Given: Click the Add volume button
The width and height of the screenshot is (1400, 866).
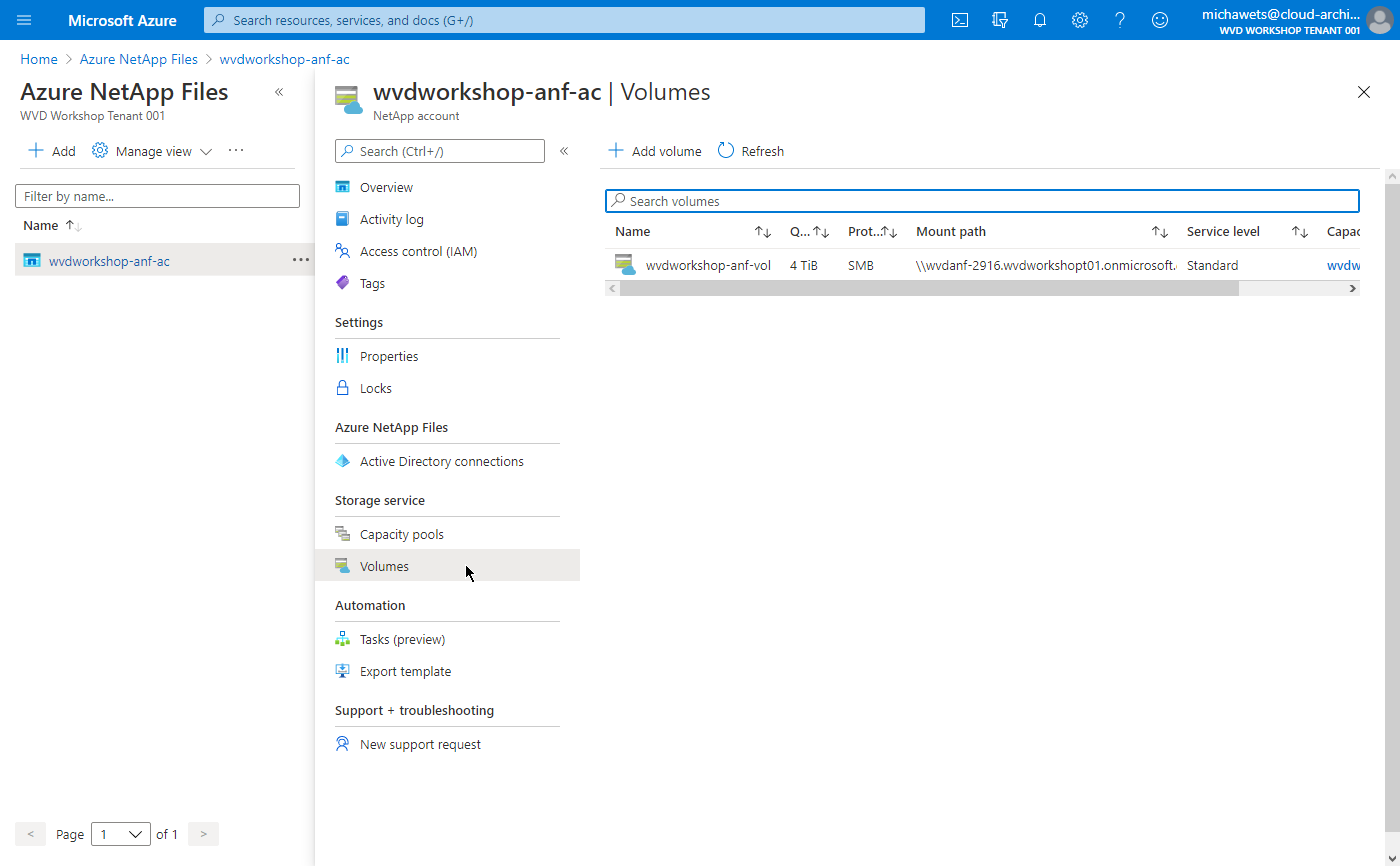Looking at the screenshot, I should pyautogui.click(x=655, y=151).
